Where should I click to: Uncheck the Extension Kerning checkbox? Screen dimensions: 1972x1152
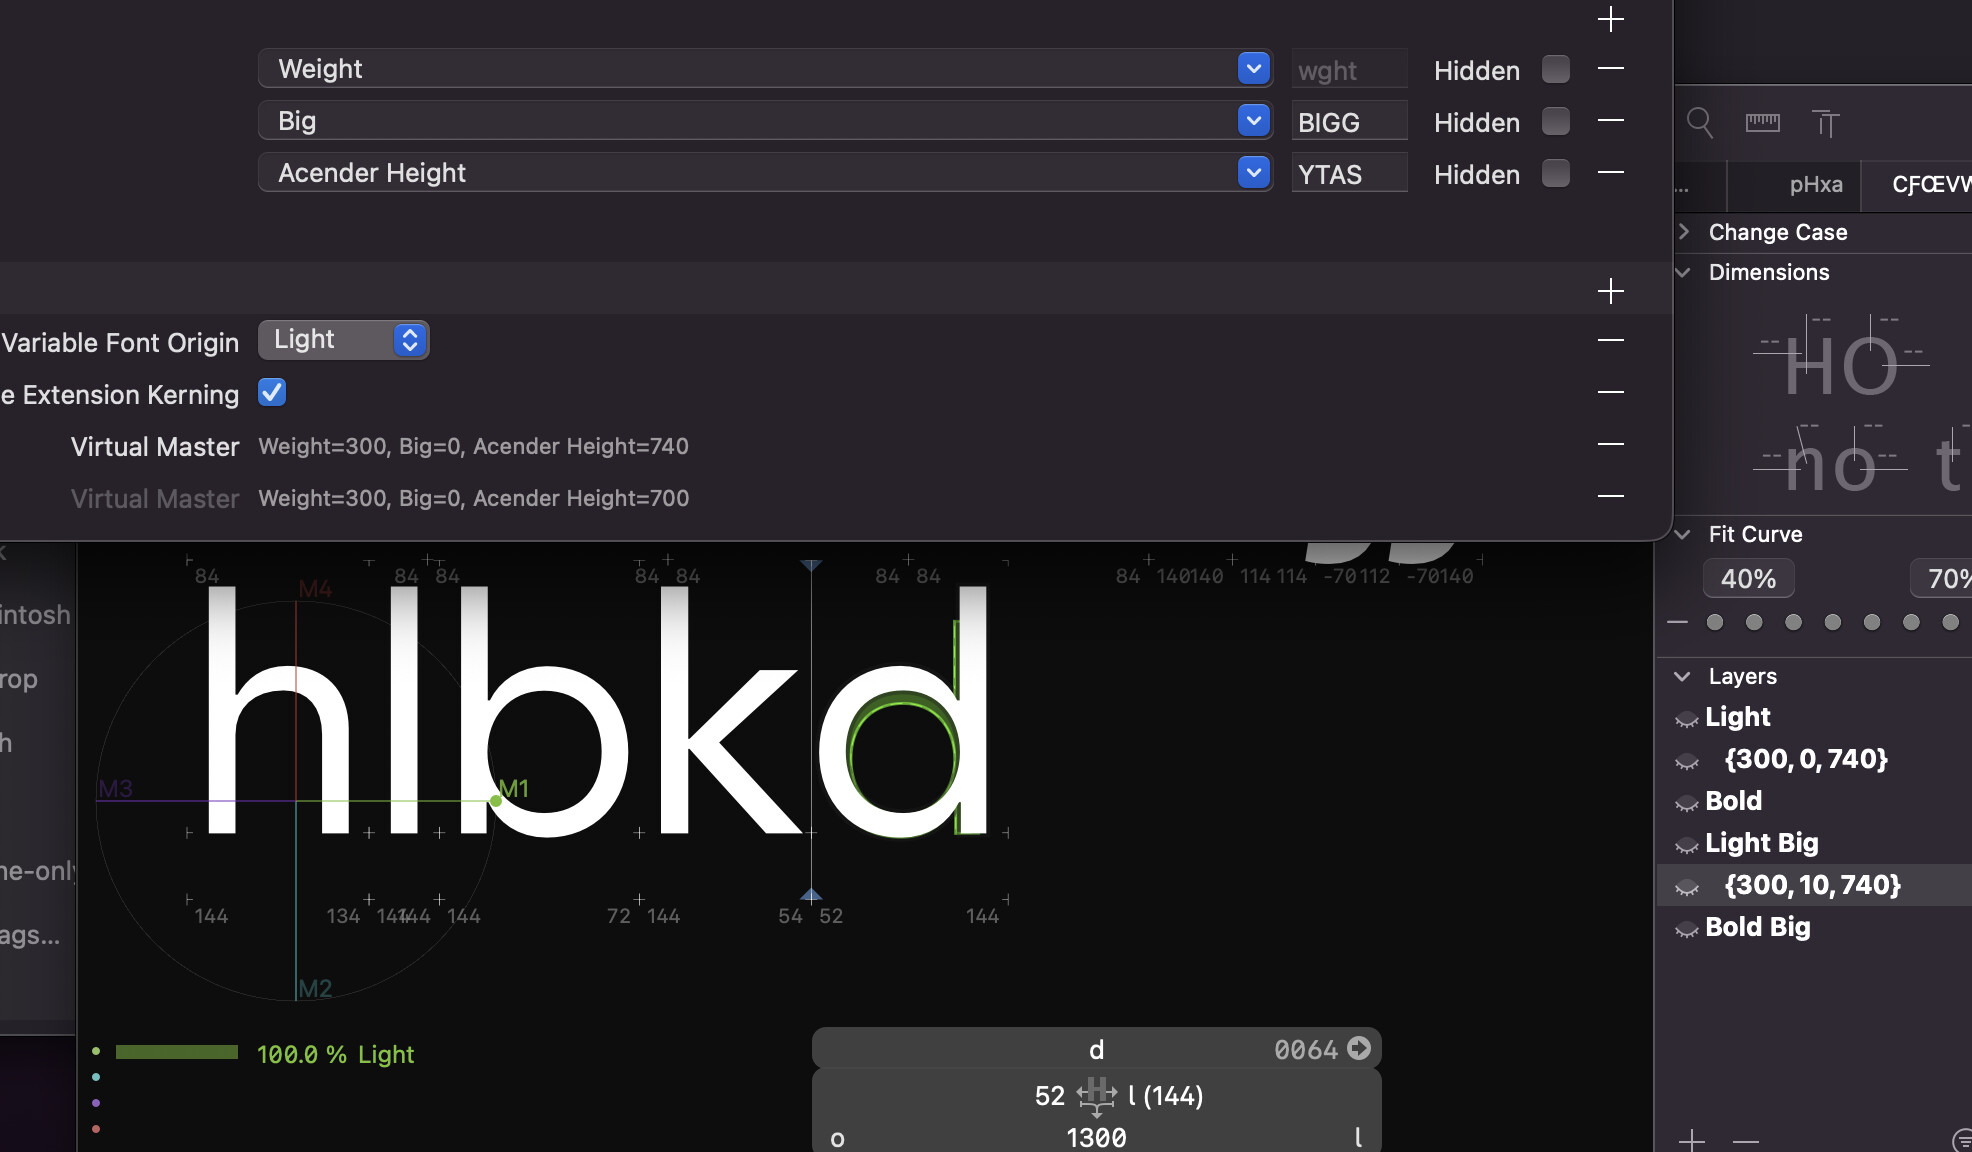click(x=272, y=393)
